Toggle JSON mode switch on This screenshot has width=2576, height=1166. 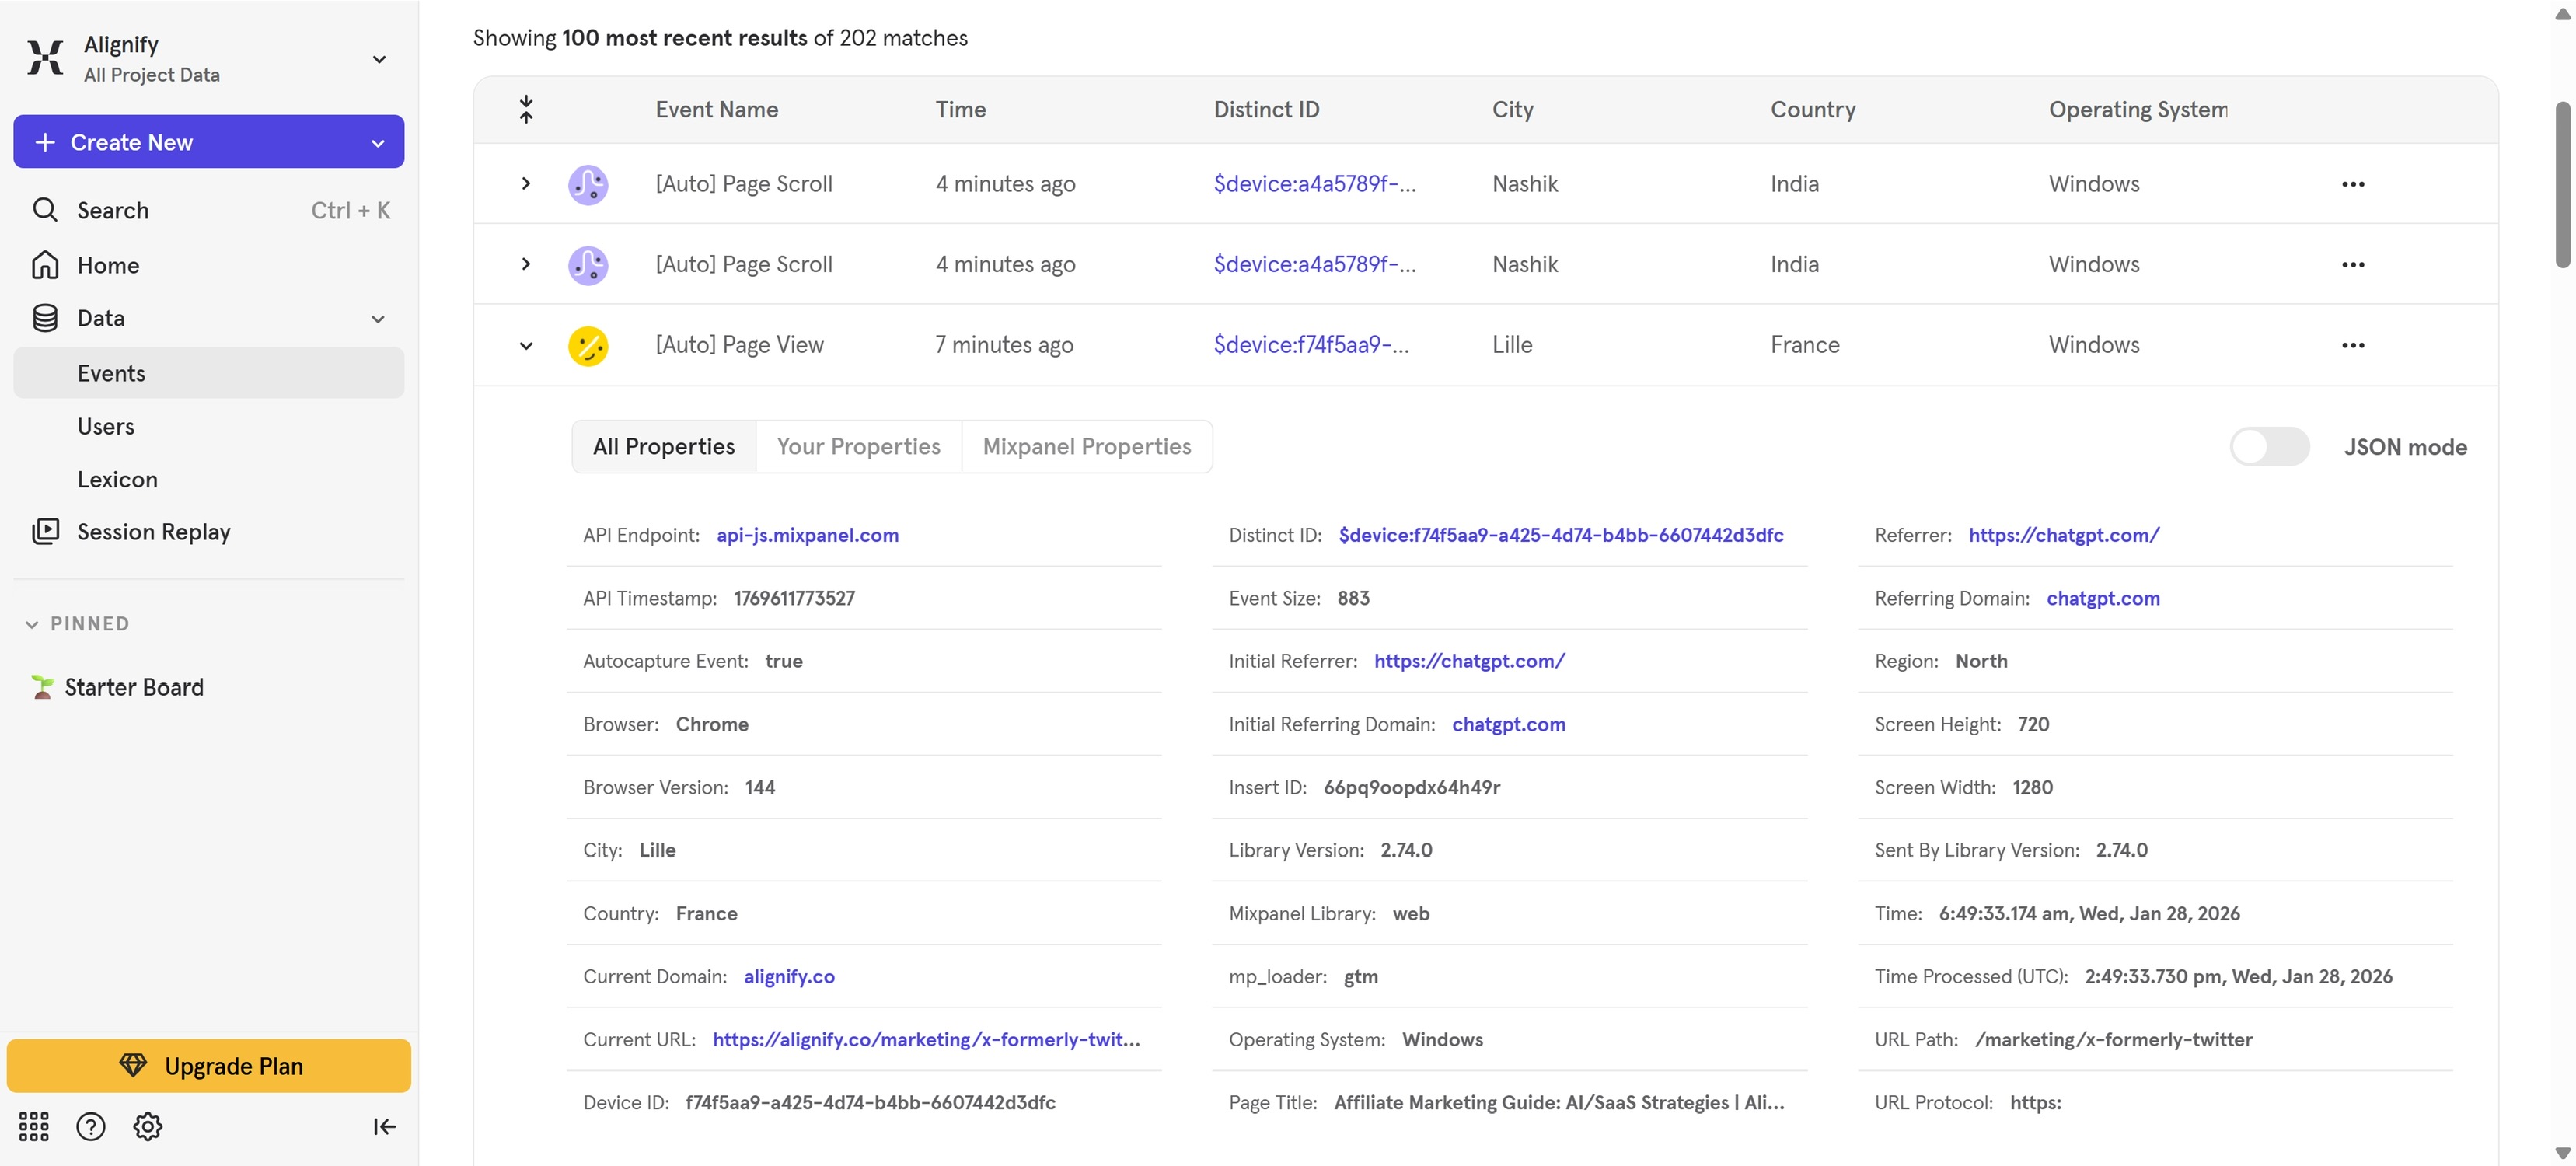[x=2268, y=447]
